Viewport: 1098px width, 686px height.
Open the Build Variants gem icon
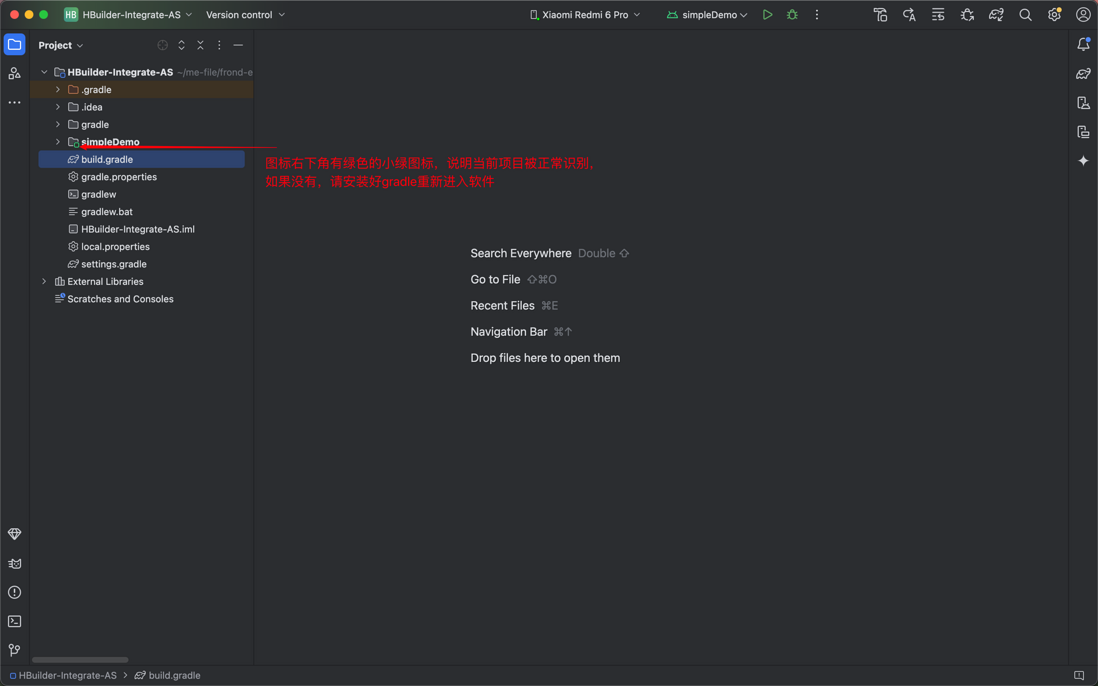coord(14,534)
